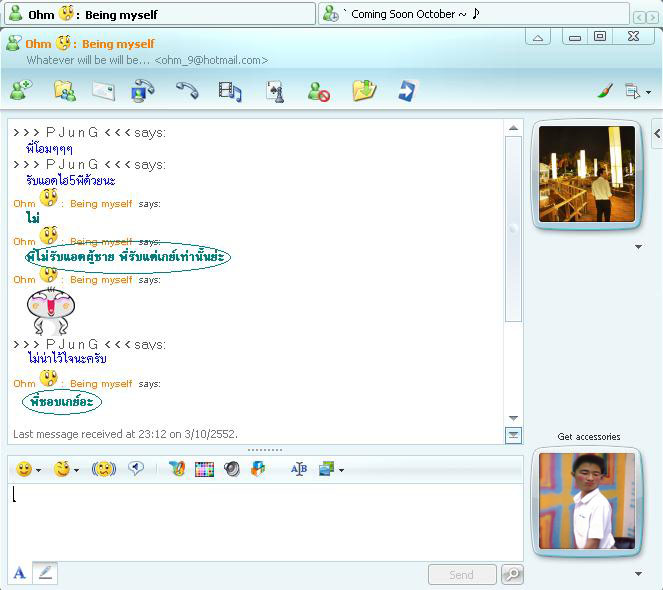Block this contact using the block icon
Viewport: 663px width, 590px height.
tap(318, 91)
